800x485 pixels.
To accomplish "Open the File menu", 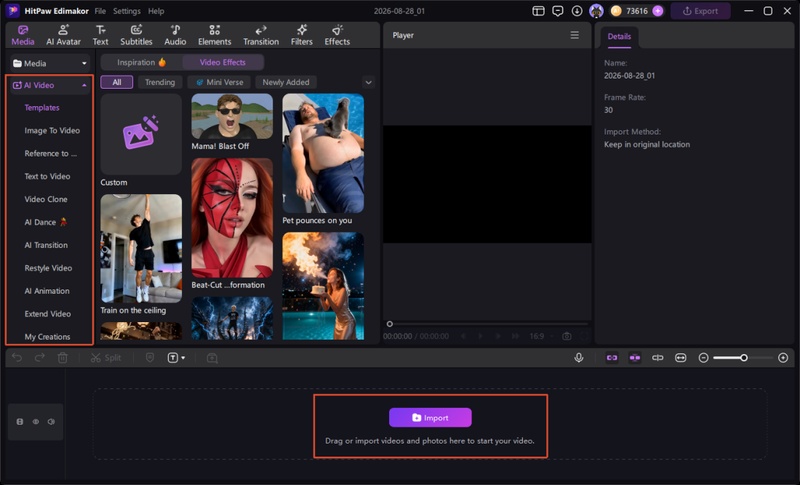I will (x=100, y=11).
